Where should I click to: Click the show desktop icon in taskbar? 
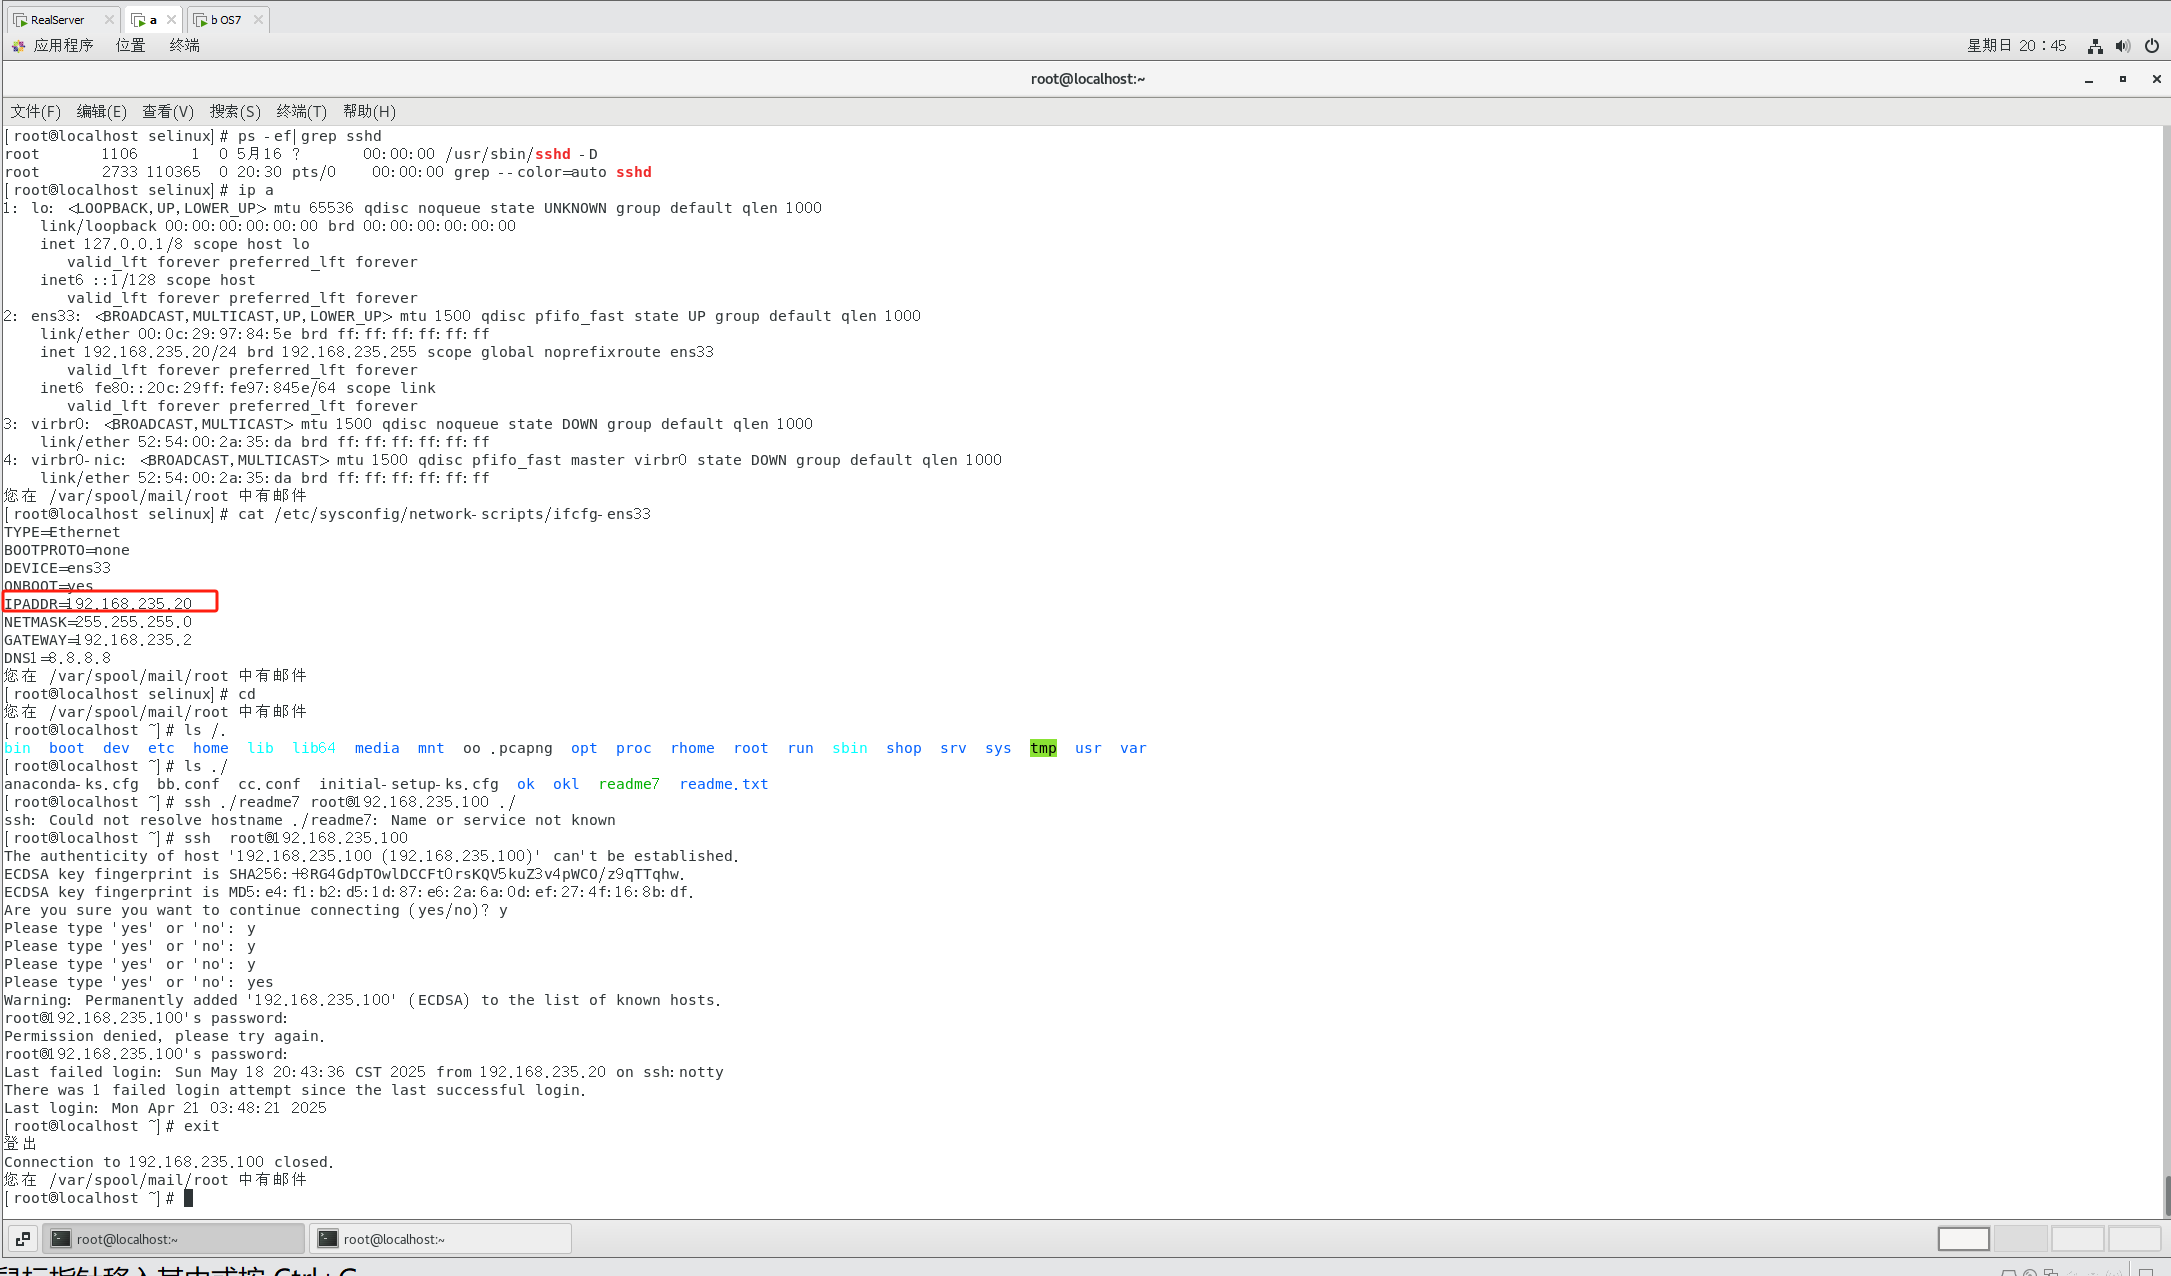coord(23,1239)
